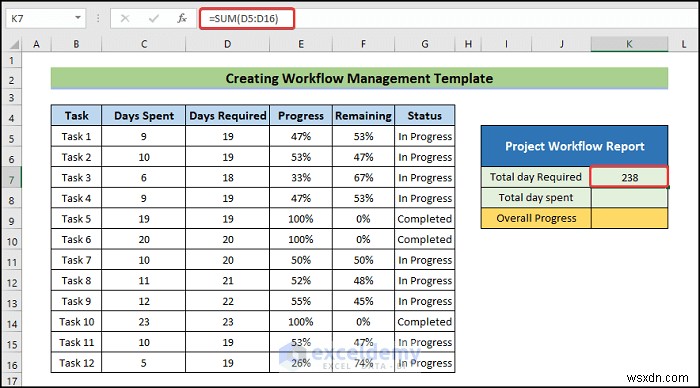This screenshot has height=388, width=700.
Task: Select column header C
Action: (x=144, y=44)
